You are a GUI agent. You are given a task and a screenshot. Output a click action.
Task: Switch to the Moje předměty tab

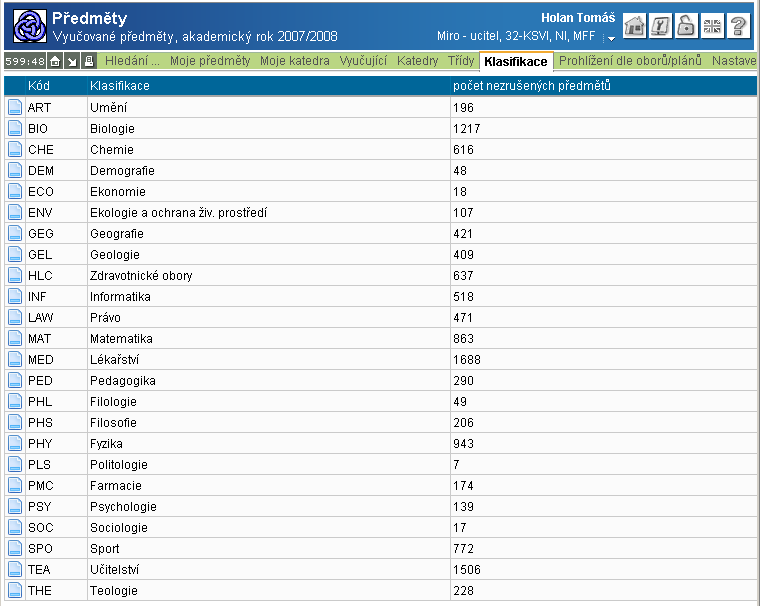[x=210, y=62]
